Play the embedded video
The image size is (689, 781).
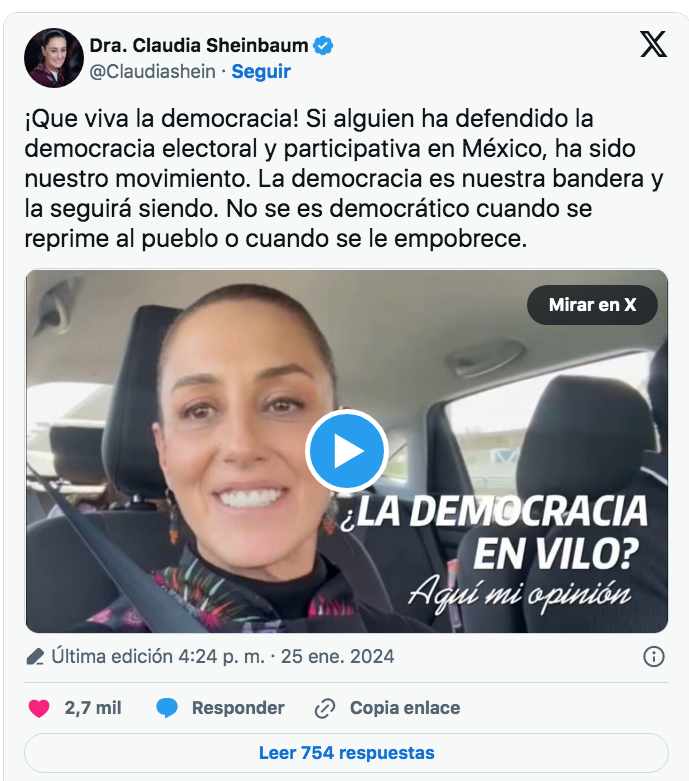pos(347,451)
